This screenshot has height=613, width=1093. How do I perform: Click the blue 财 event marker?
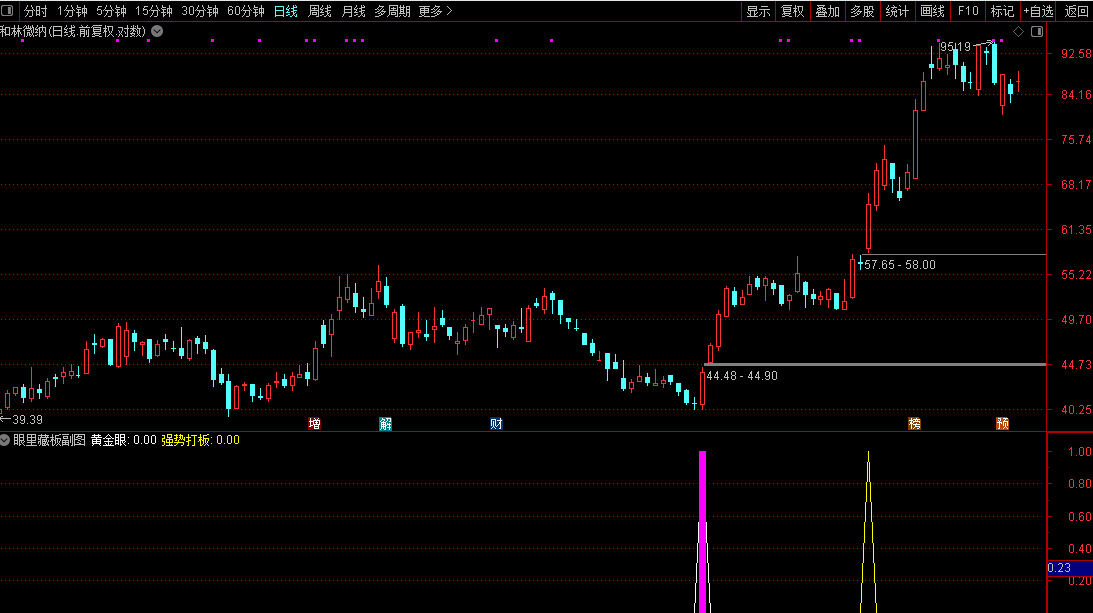tap(496, 423)
